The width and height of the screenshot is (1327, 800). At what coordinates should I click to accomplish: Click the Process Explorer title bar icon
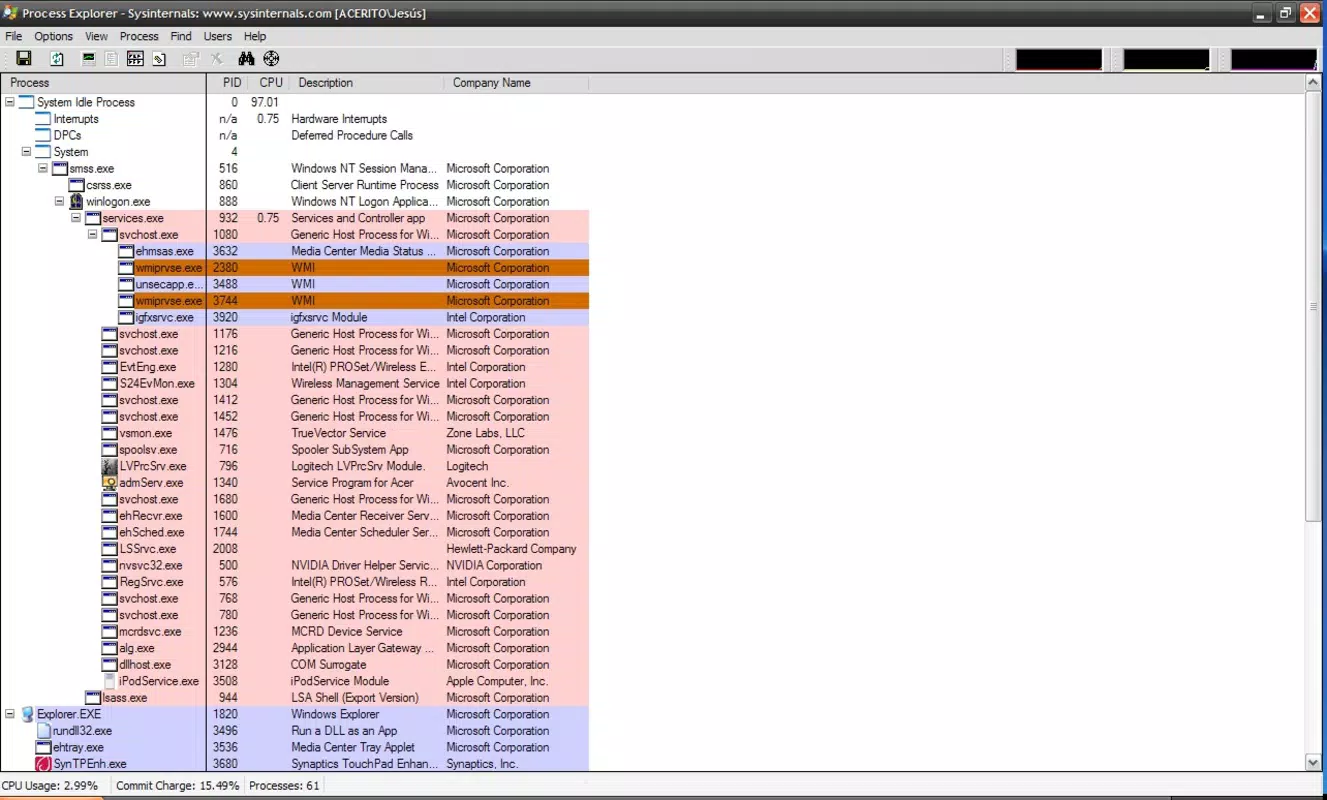tap(10, 13)
